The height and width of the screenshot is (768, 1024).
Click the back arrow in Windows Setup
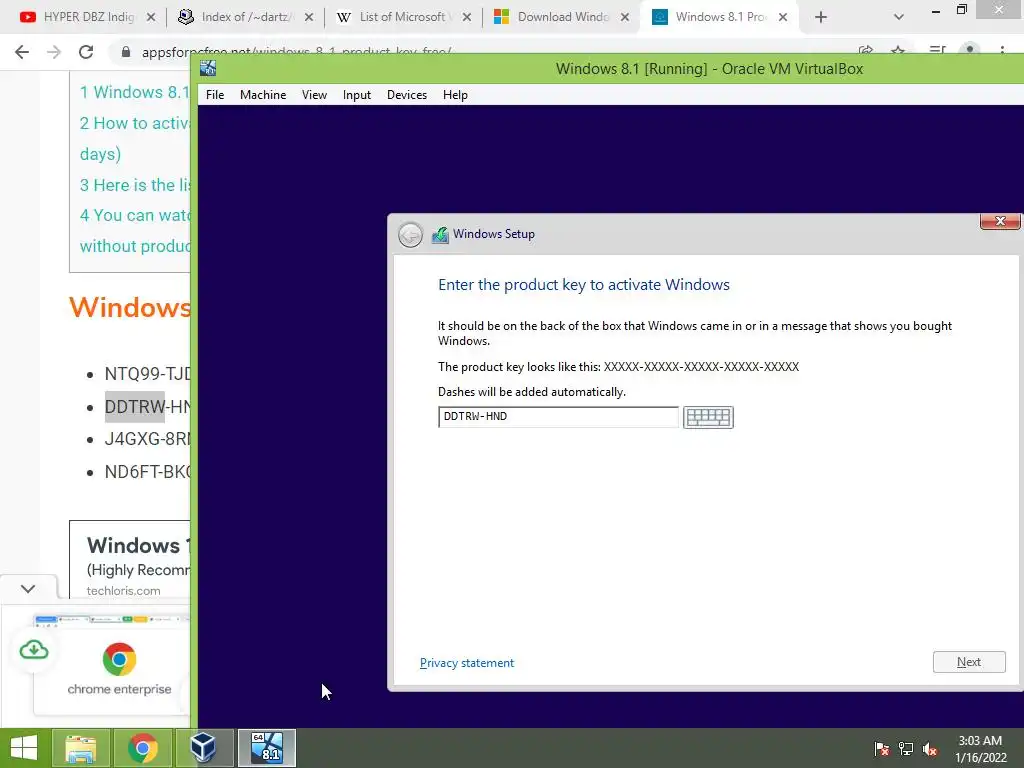click(410, 234)
